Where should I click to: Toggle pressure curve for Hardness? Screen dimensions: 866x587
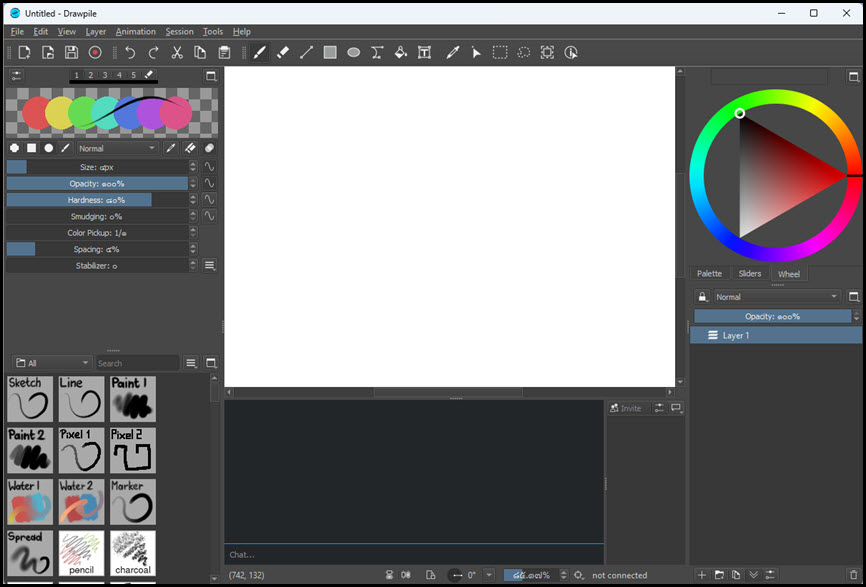[209, 199]
